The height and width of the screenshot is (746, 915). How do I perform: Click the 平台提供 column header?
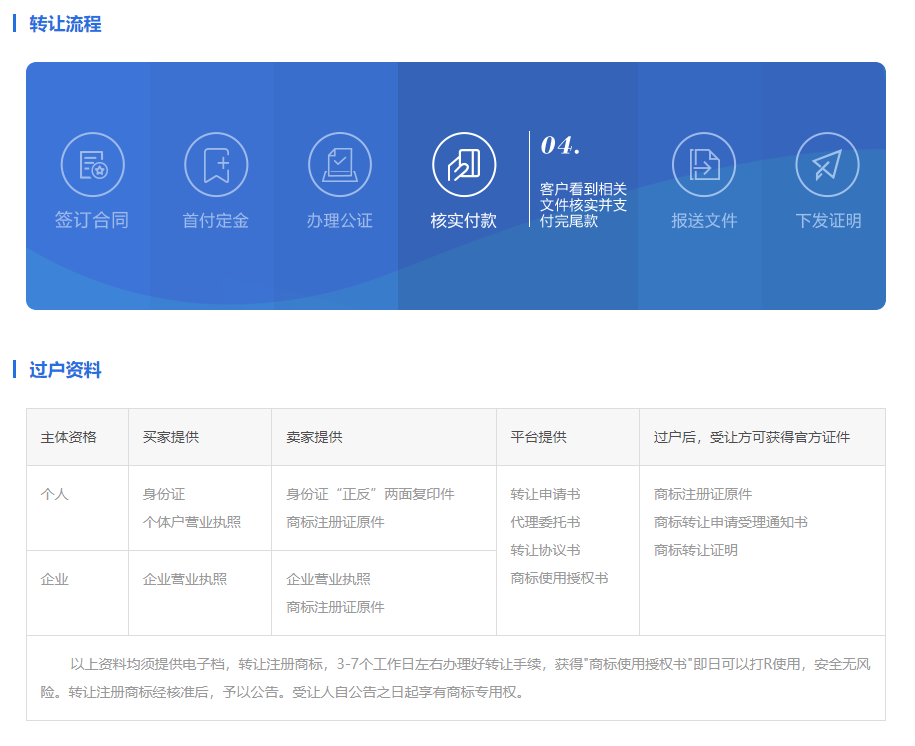539,437
